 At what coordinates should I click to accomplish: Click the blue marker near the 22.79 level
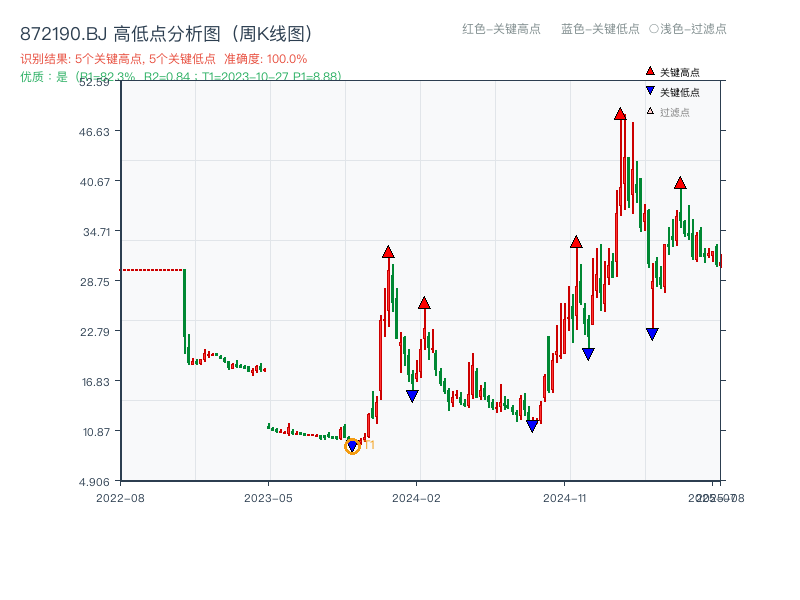[652, 334]
